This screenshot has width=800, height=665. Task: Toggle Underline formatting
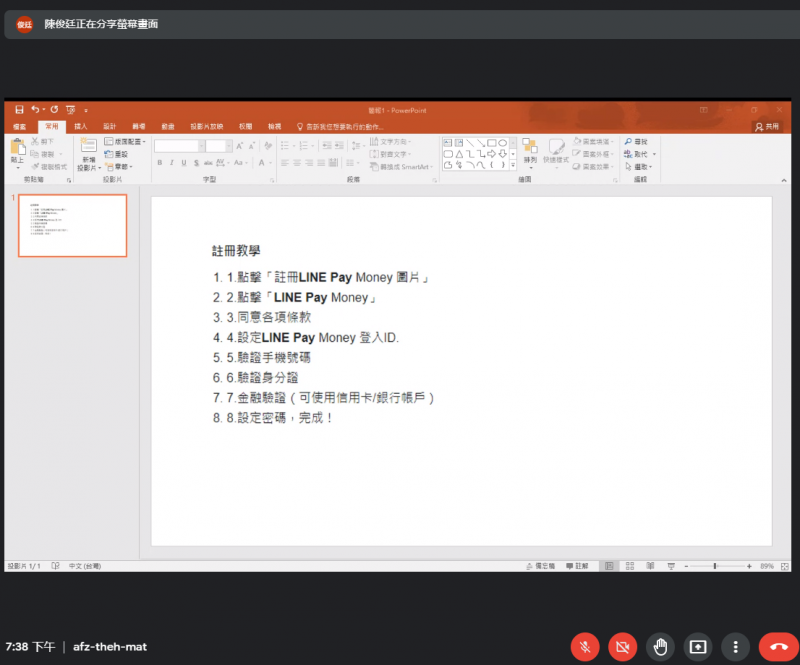(184, 163)
